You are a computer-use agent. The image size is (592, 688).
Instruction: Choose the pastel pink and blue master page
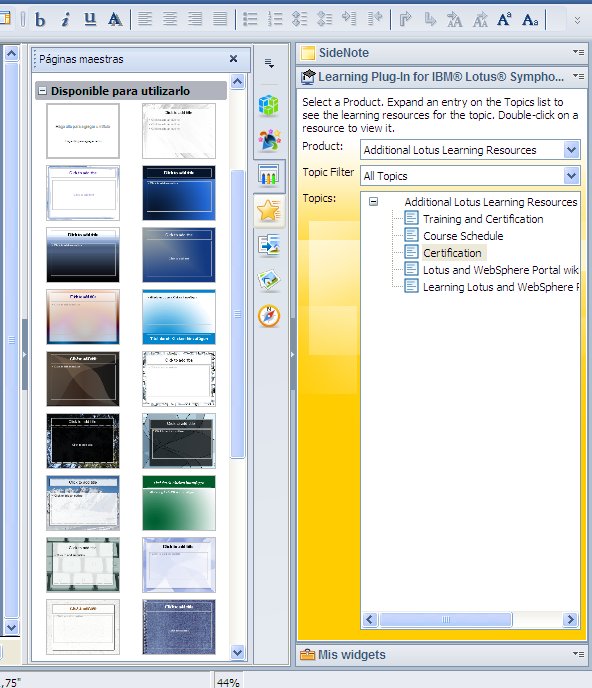(83, 317)
